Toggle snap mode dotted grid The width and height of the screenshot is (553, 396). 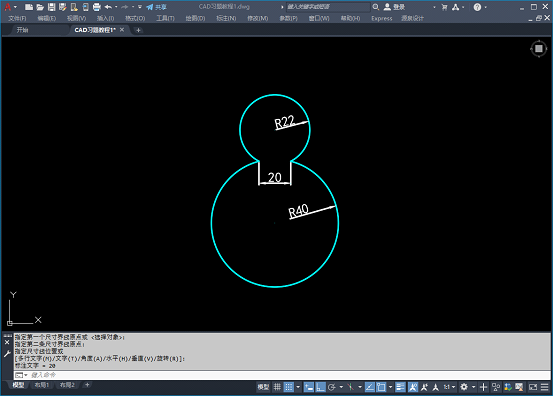pyautogui.click(x=289, y=387)
